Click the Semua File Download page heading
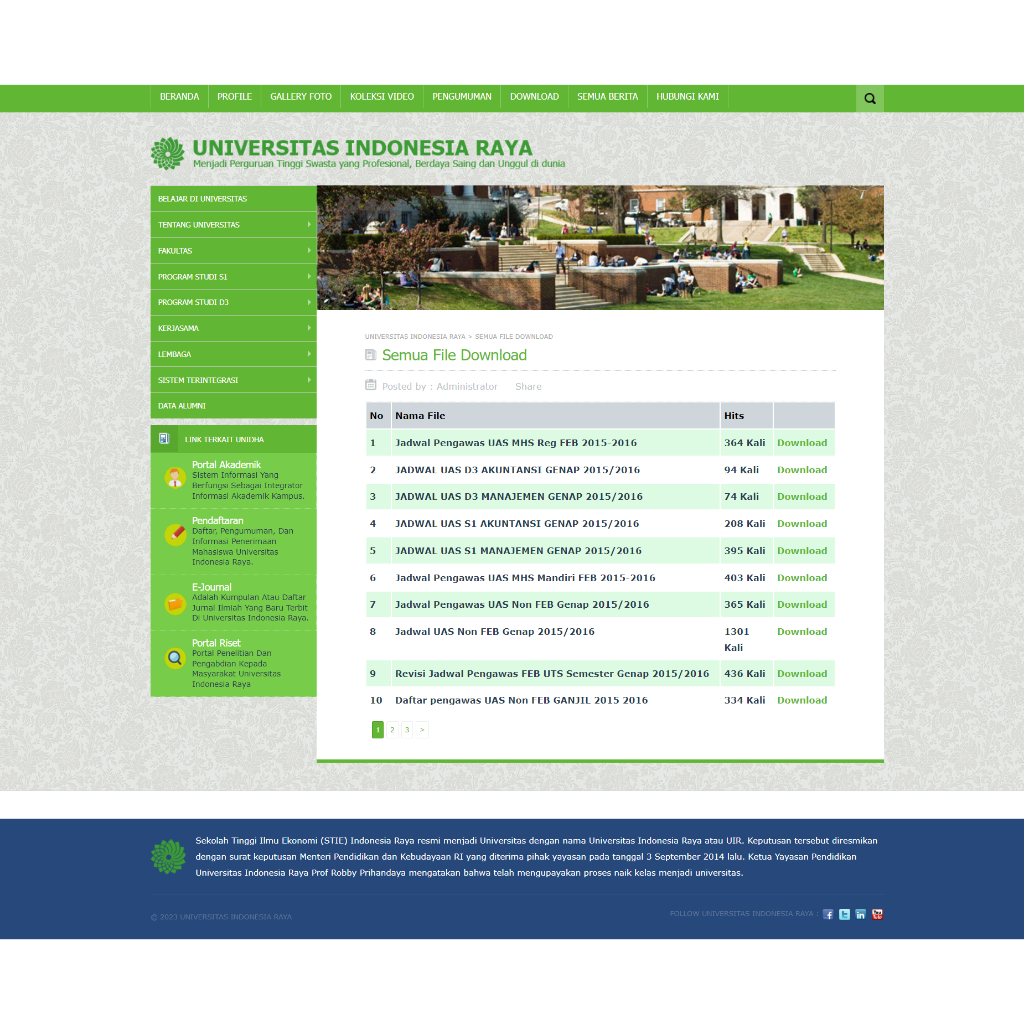Viewport: 1024px width, 1024px height. pyautogui.click(x=455, y=355)
